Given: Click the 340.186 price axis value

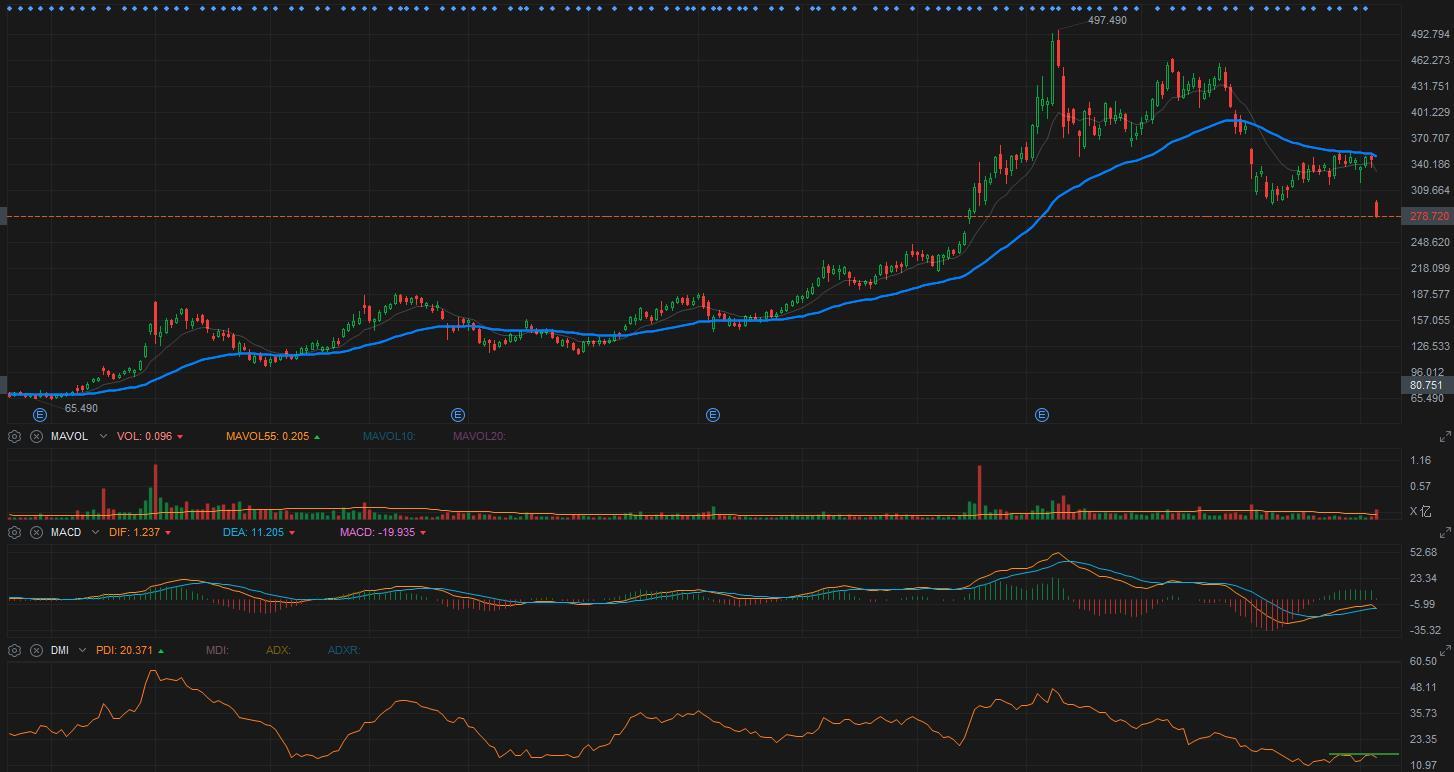Looking at the screenshot, I should coord(1429,164).
